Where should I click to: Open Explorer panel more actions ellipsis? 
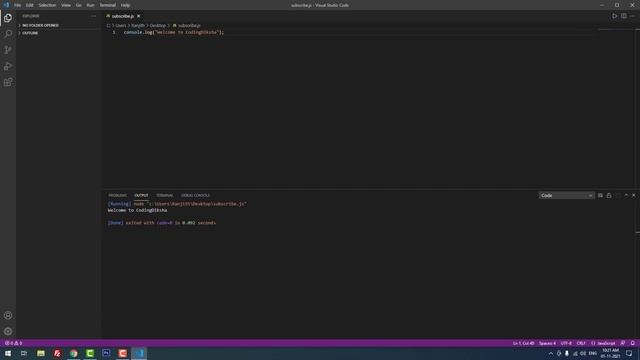[x=93, y=16]
